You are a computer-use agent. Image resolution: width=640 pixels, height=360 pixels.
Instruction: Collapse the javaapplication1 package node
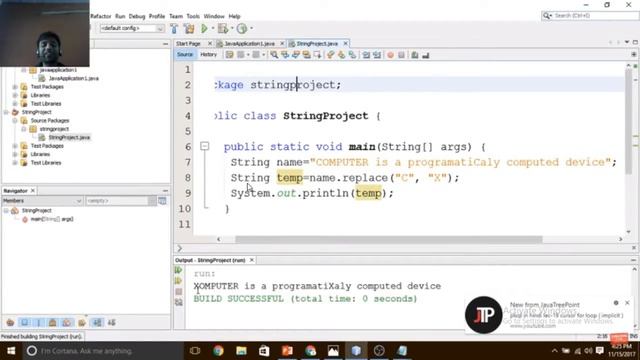click(x=24, y=70)
